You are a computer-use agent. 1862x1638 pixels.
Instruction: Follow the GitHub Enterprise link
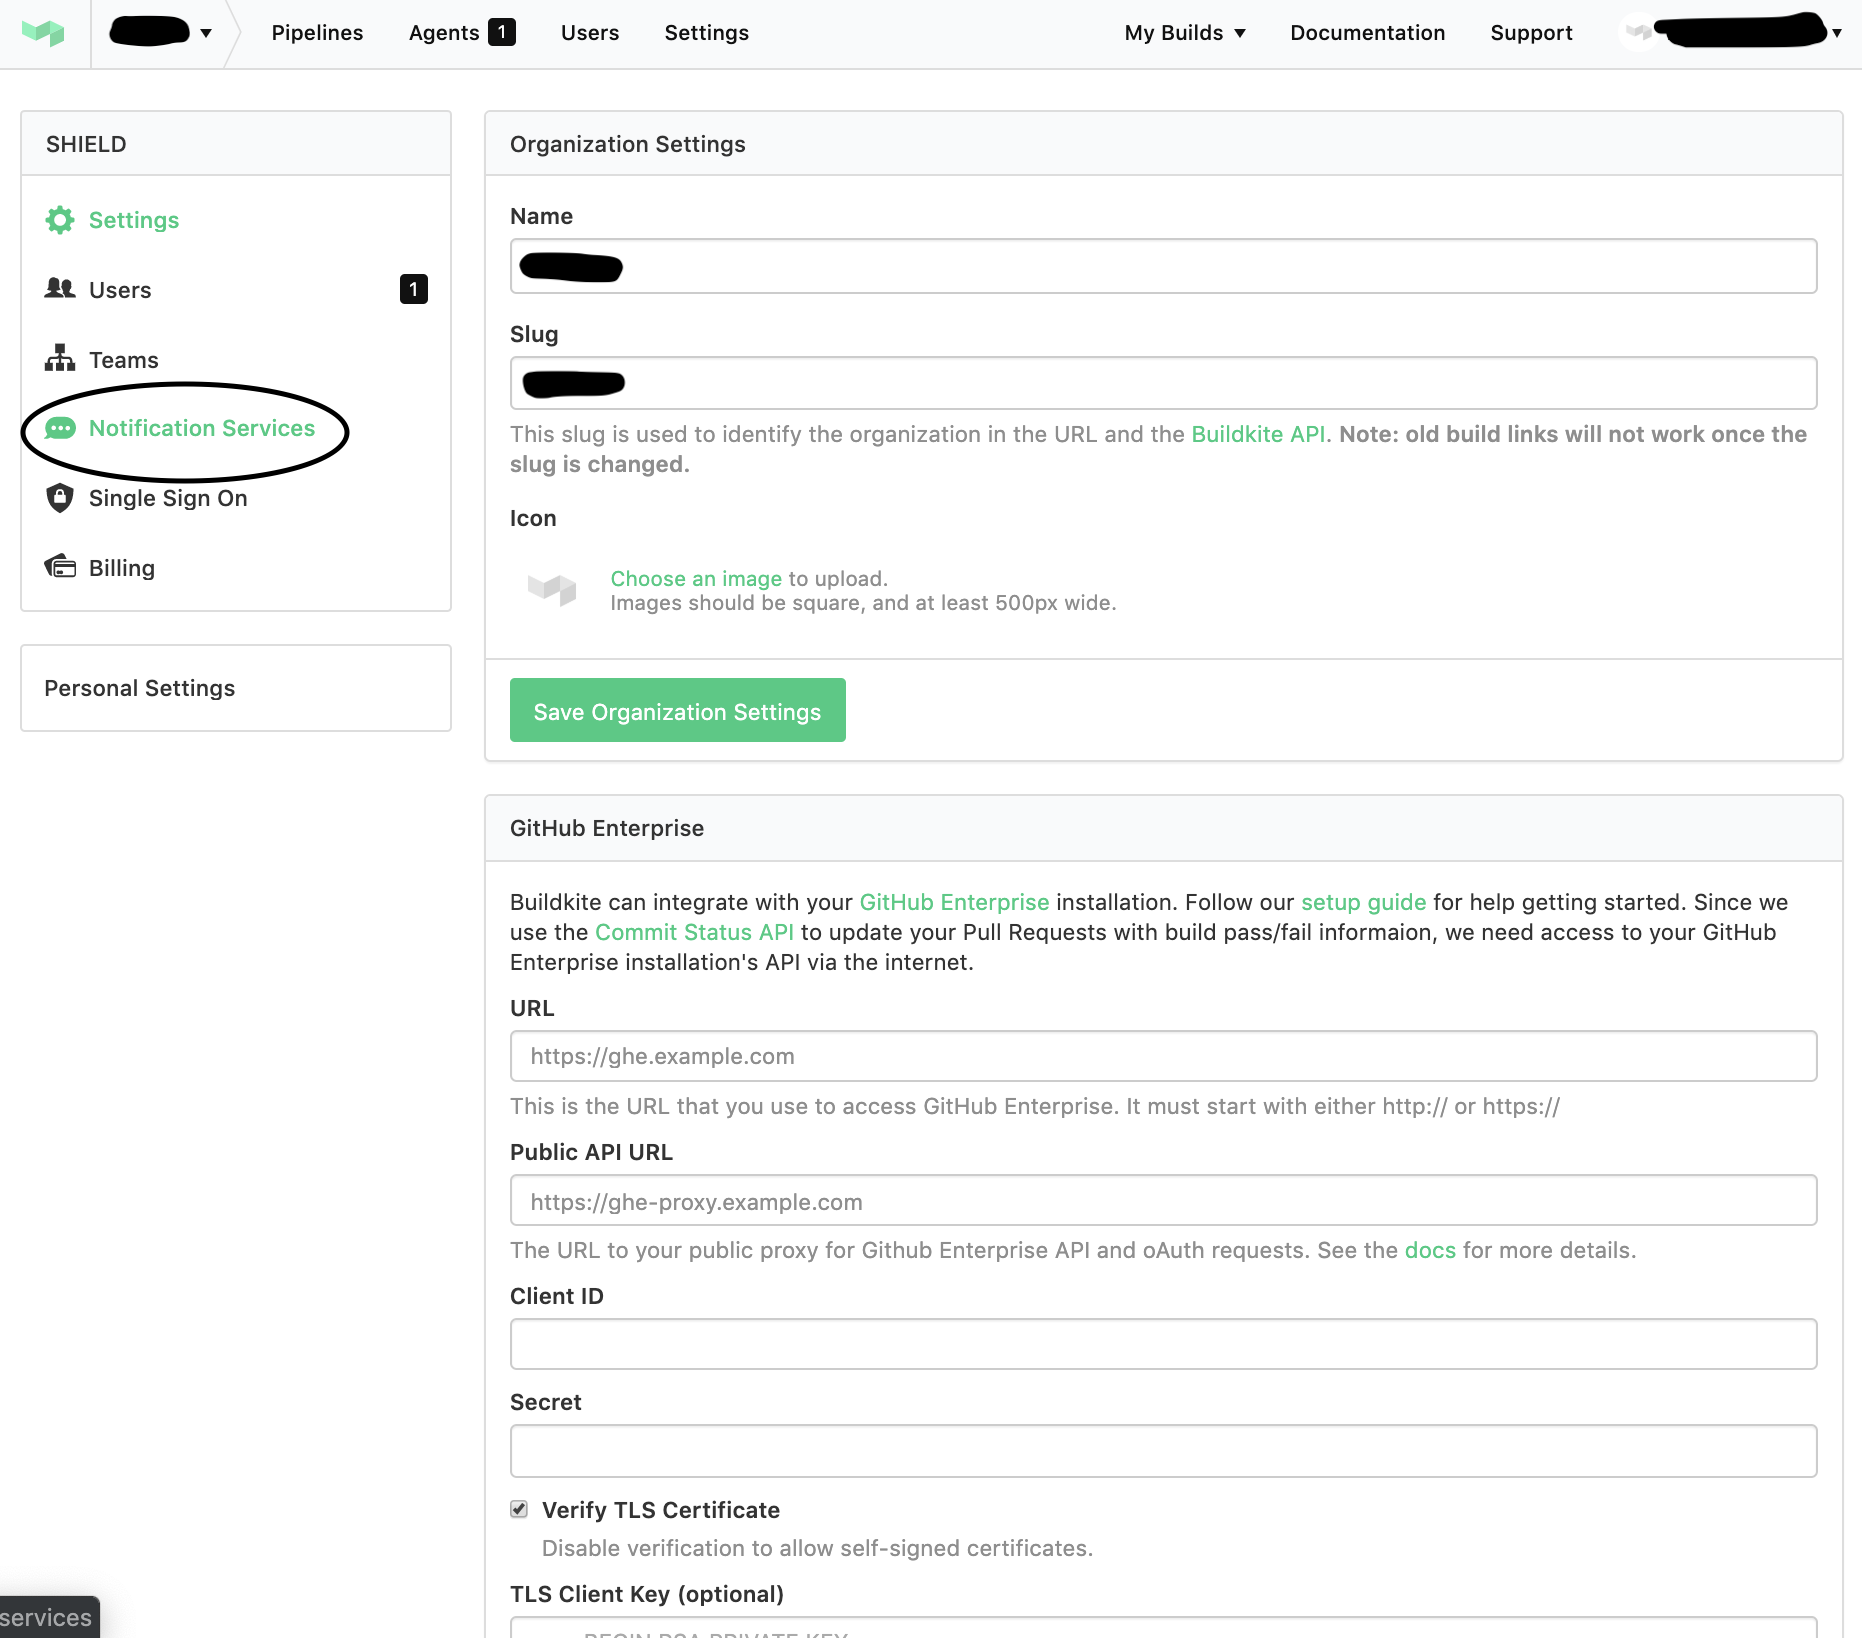(954, 902)
